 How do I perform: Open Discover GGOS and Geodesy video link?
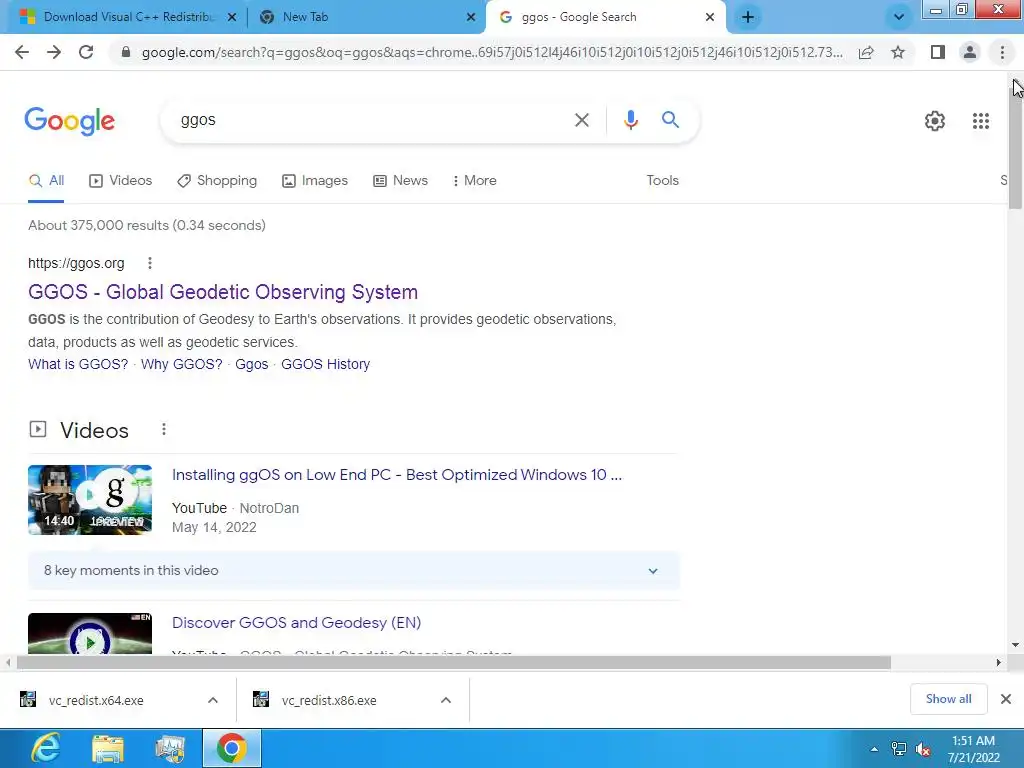point(296,622)
